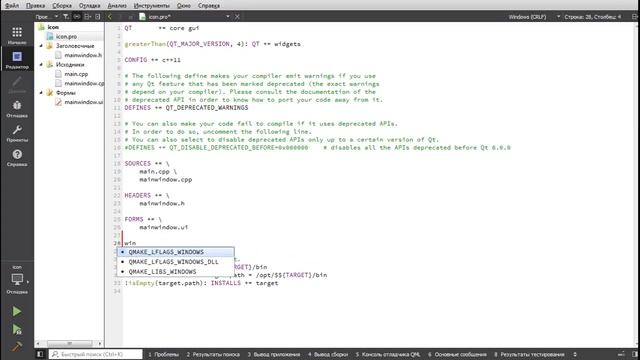The width and height of the screenshot is (640, 360).
Task: Open the Проблемы output pane
Action: 163,354
